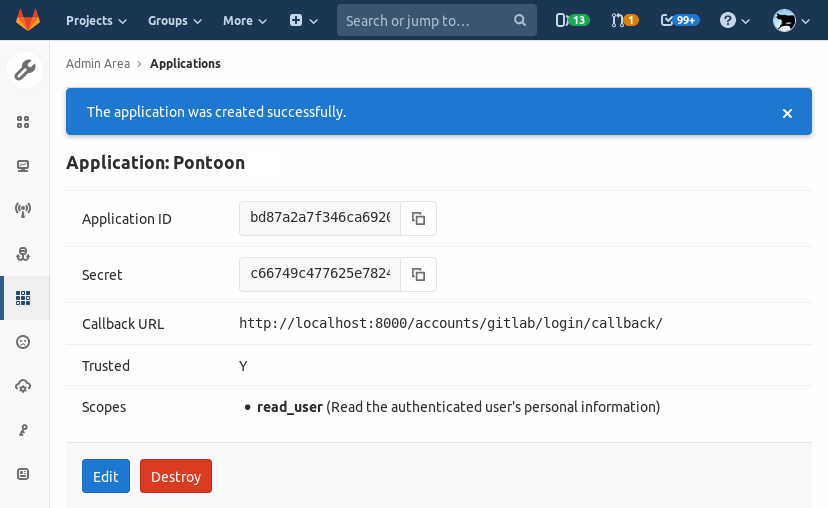Open the GitLab logo home link
The image size is (828, 508).
click(x=27, y=20)
